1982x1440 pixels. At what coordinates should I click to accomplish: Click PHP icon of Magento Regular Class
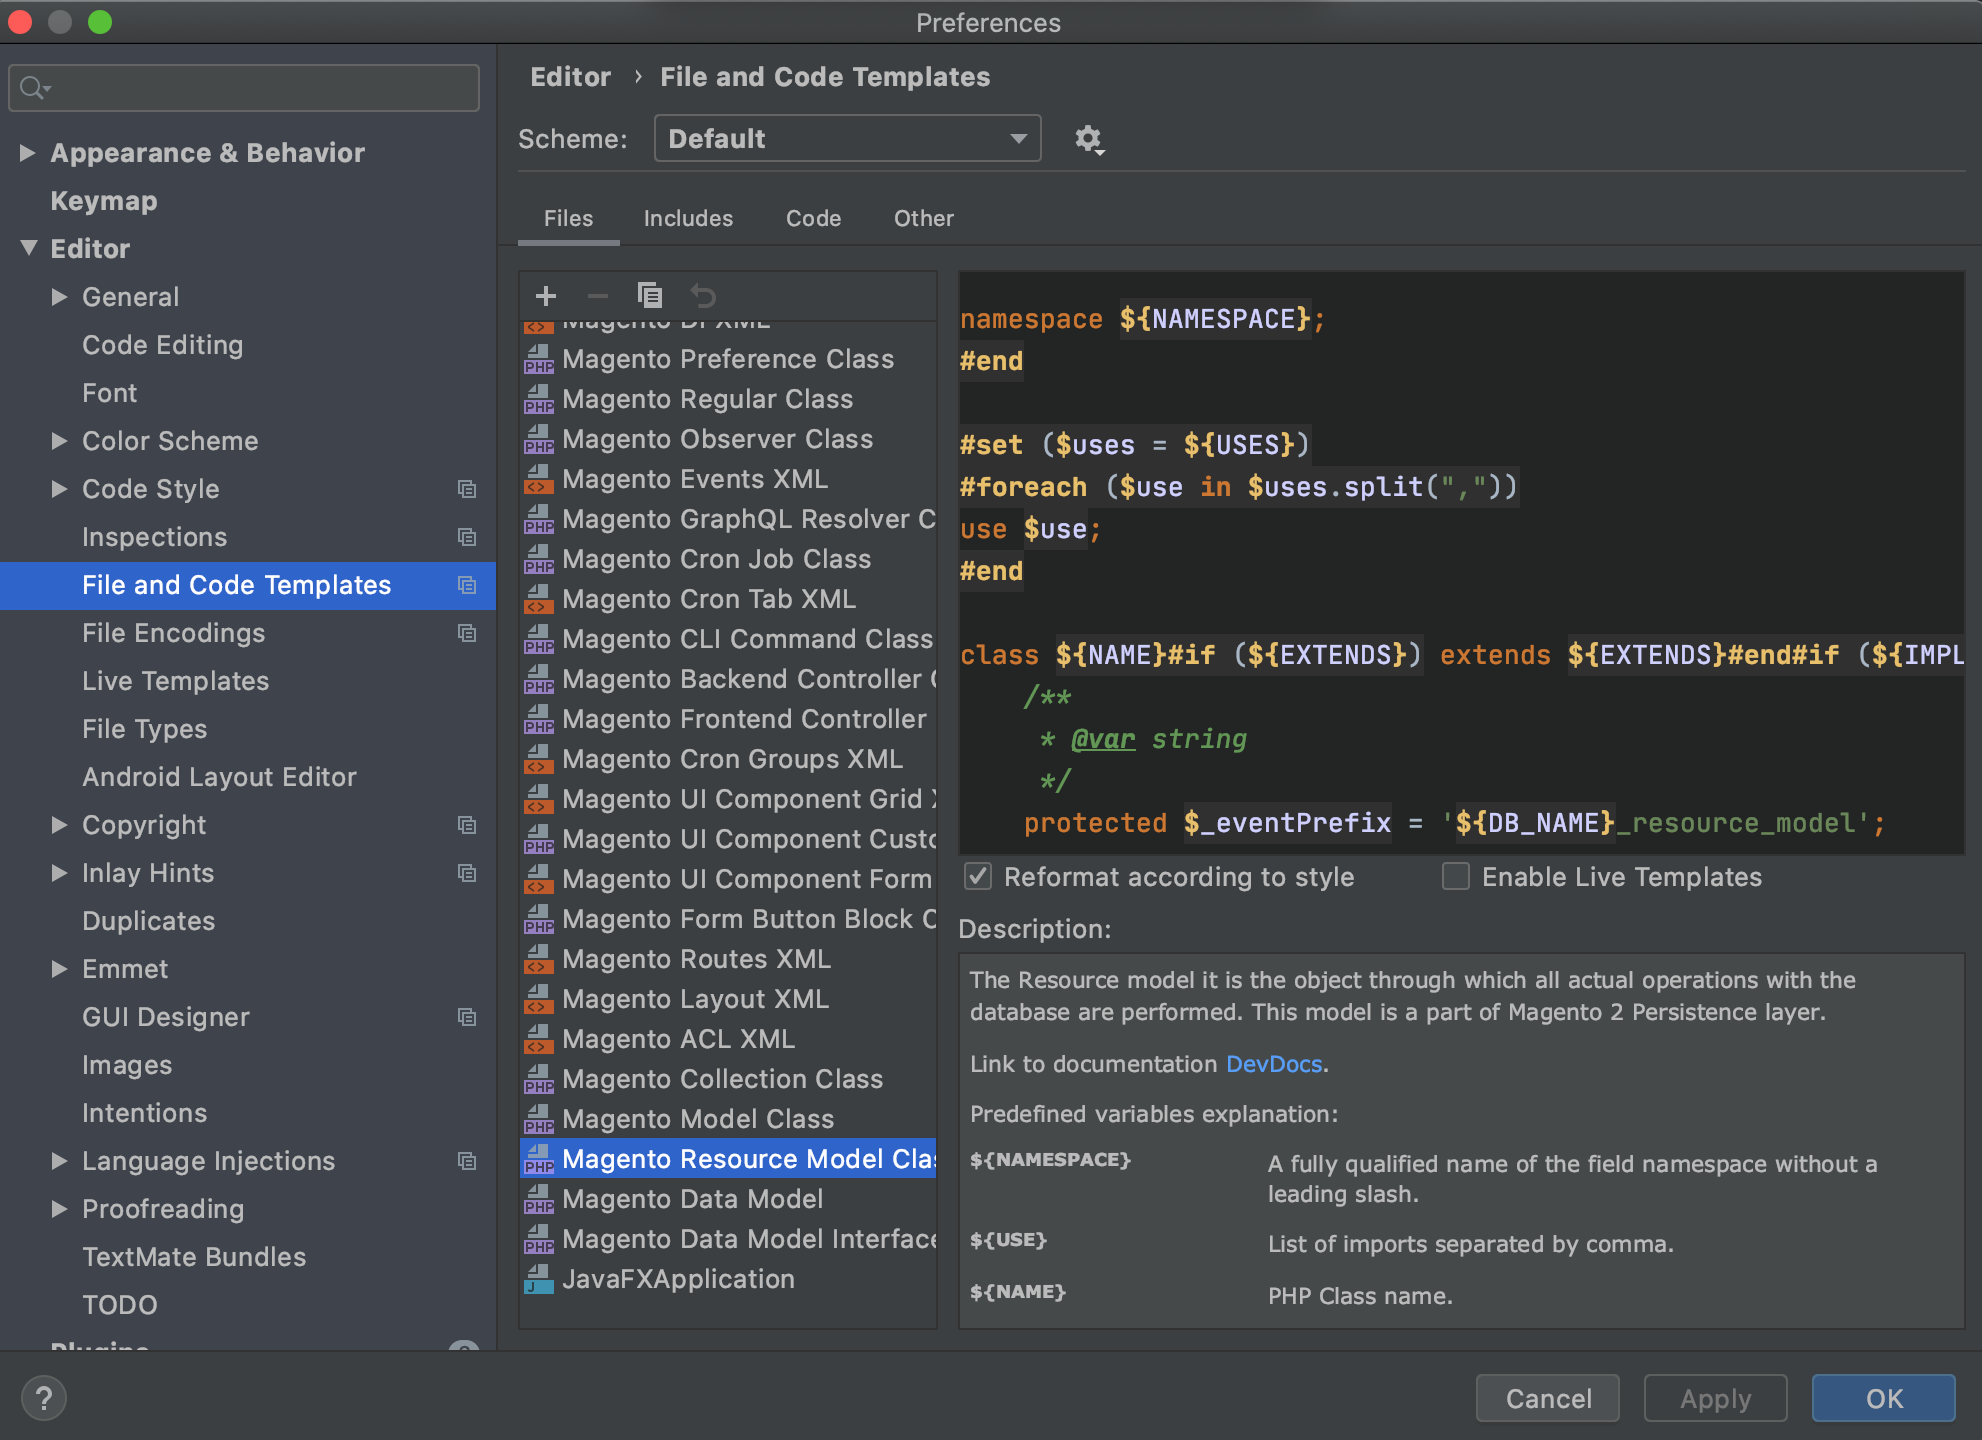[x=539, y=399]
